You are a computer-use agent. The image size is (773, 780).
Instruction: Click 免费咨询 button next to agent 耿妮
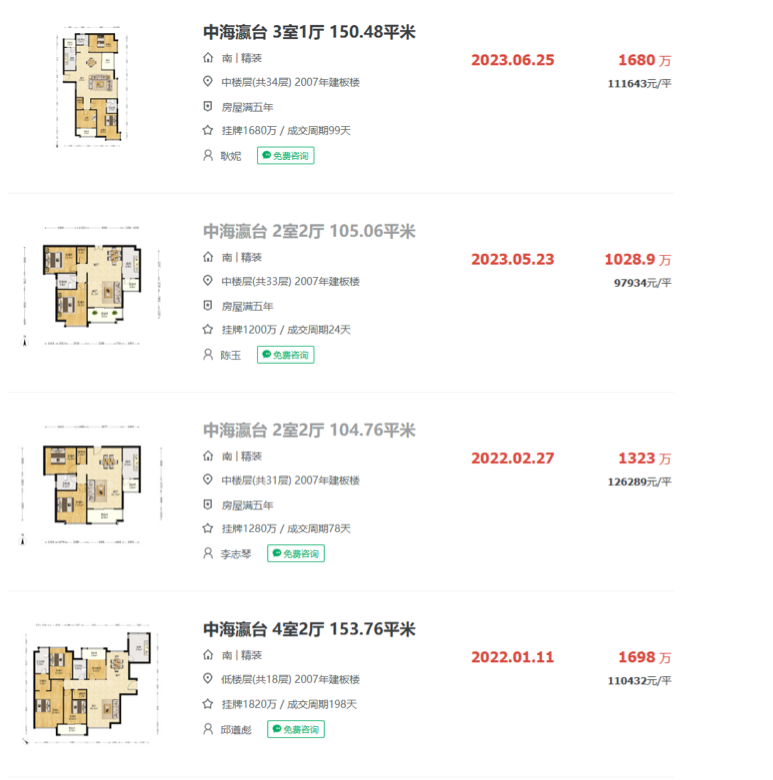pos(286,156)
